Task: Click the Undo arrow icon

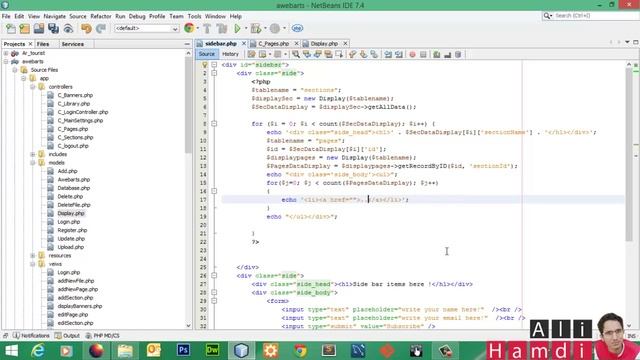Action: pyautogui.click(x=86, y=28)
